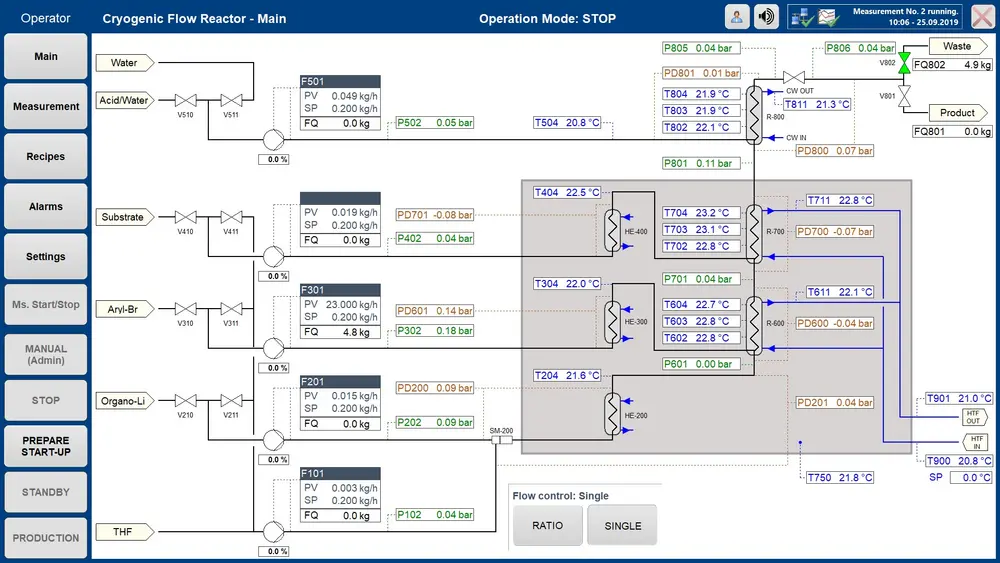Viewport: 1000px width, 563px height.
Task: Close the application with red X
Action: pyautogui.click(x=983, y=17)
